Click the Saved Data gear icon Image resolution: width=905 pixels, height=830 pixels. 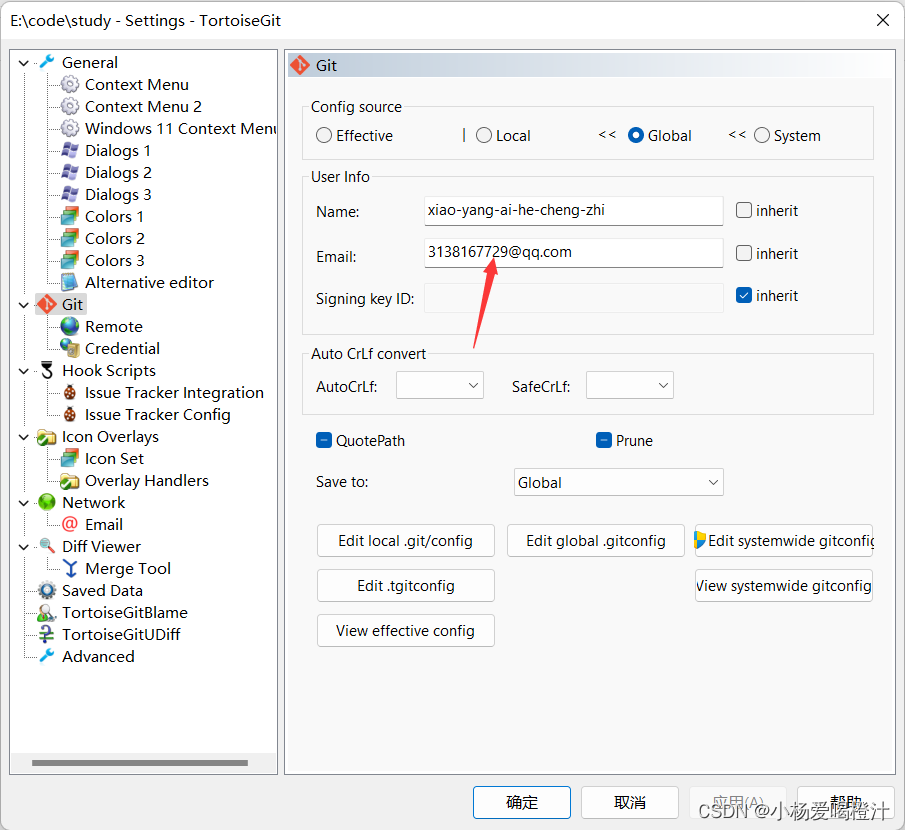(47, 590)
